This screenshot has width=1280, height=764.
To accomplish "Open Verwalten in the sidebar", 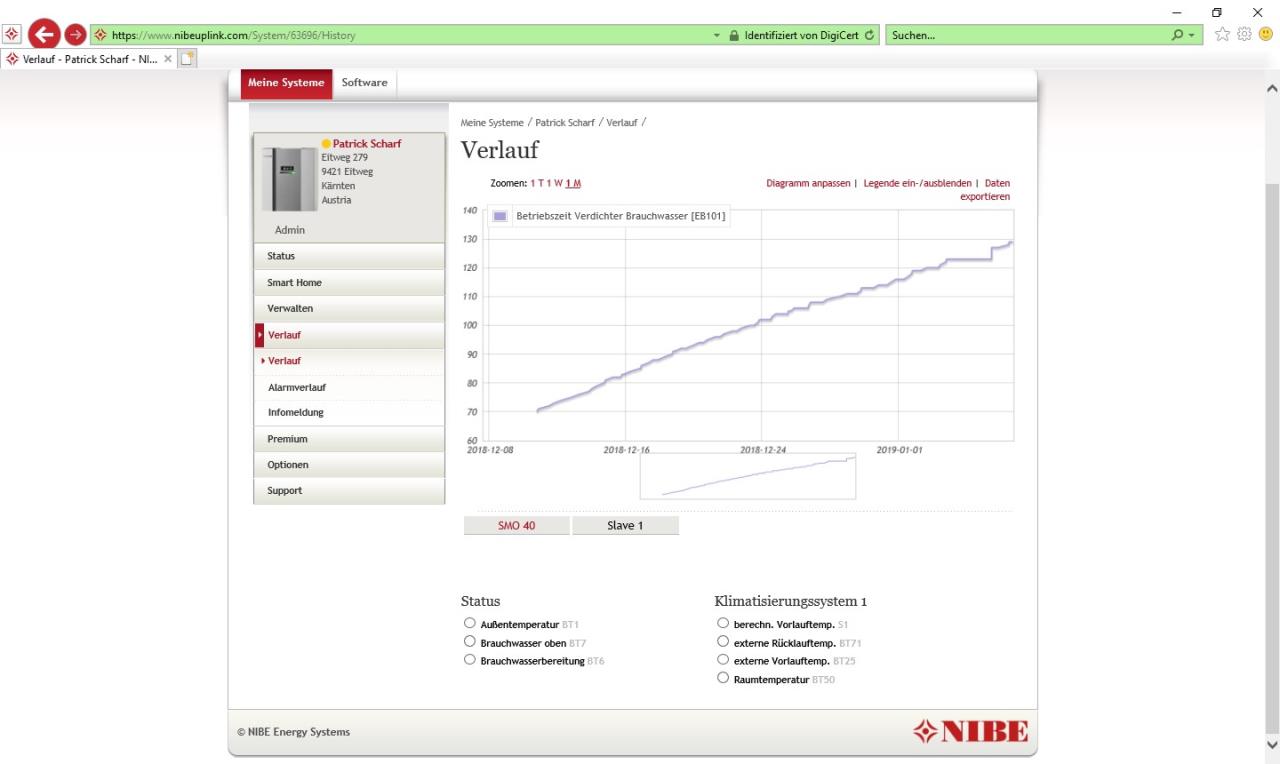I will [349, 309].
